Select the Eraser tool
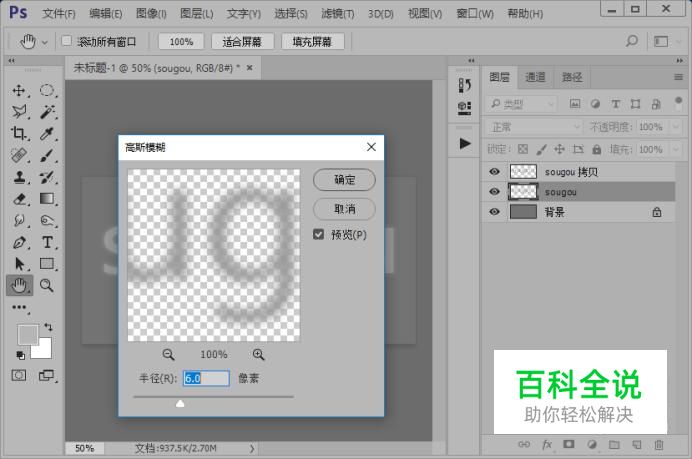 coord(19,199)
